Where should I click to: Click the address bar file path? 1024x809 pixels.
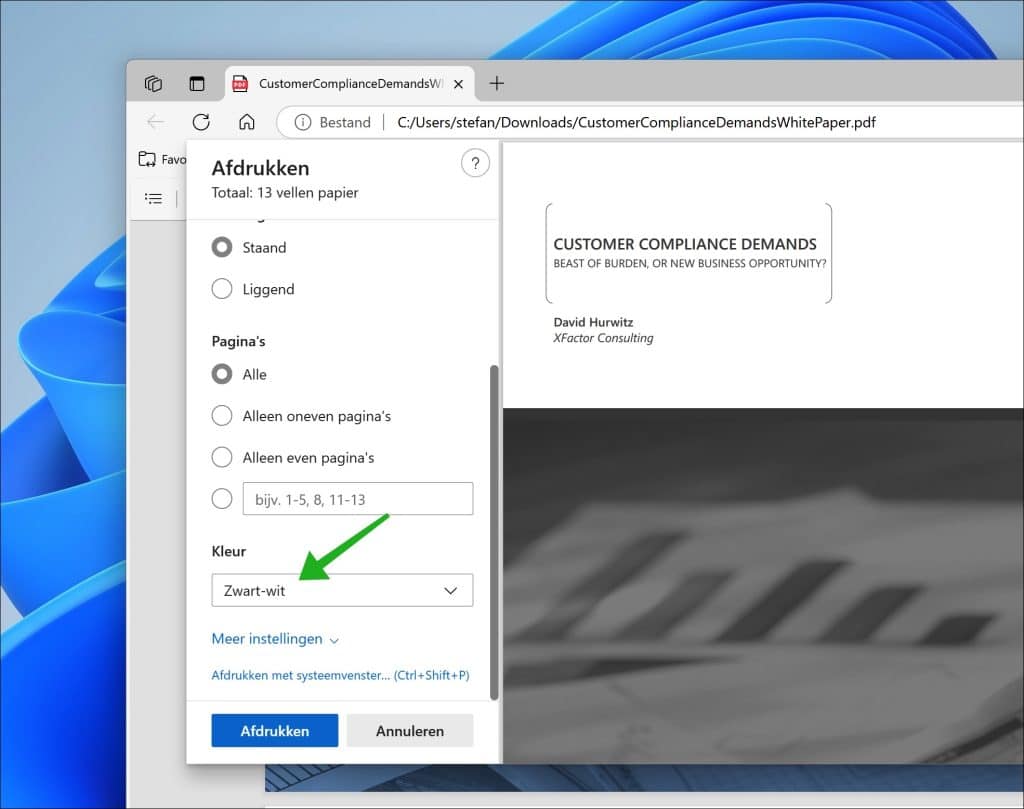636,122
